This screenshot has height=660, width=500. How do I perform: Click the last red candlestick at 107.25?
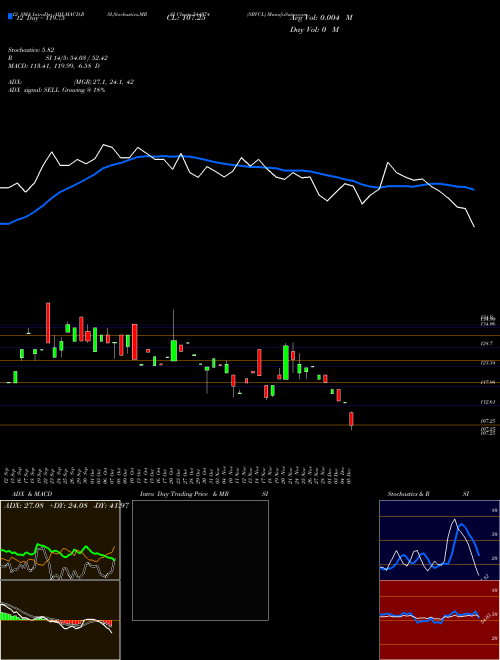coord(351,419)
